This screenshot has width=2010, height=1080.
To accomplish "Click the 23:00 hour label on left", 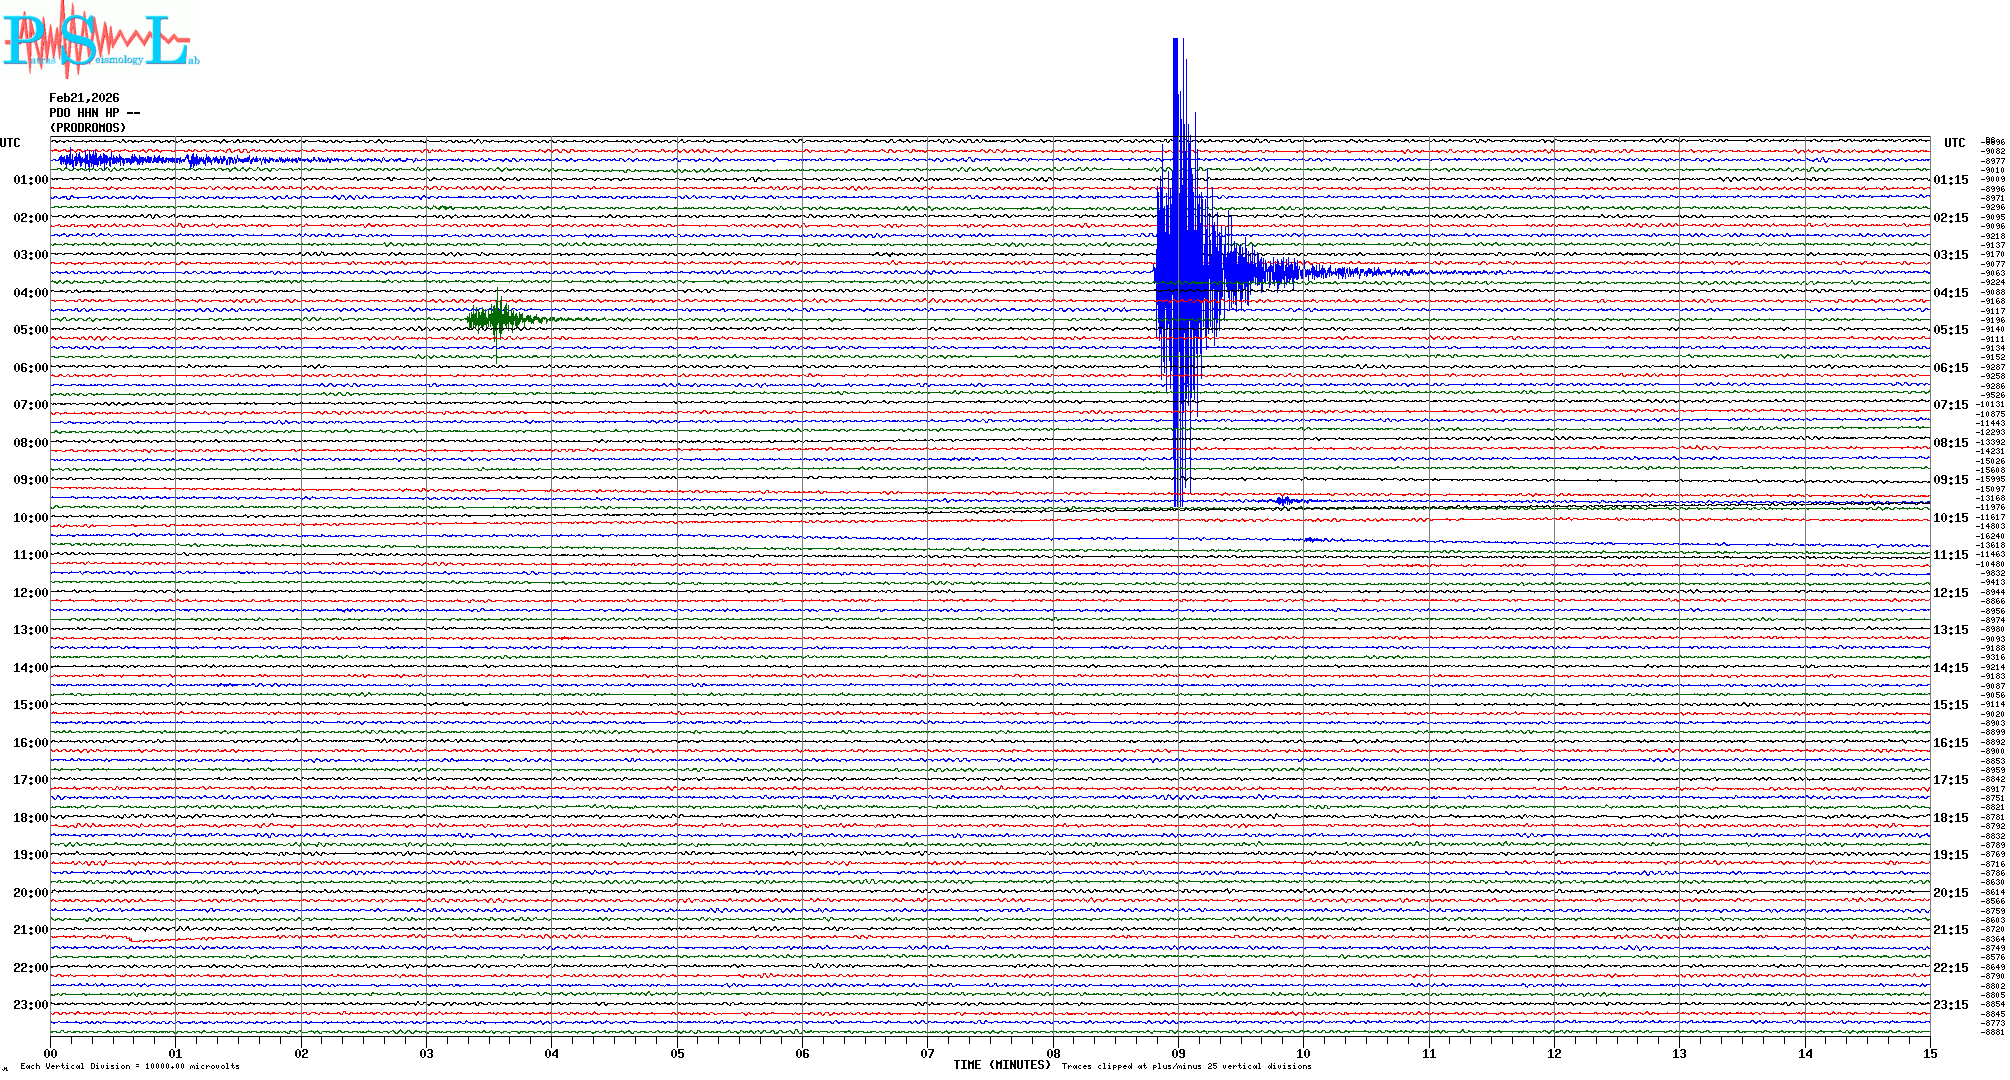I will [x=30, y=1005].
